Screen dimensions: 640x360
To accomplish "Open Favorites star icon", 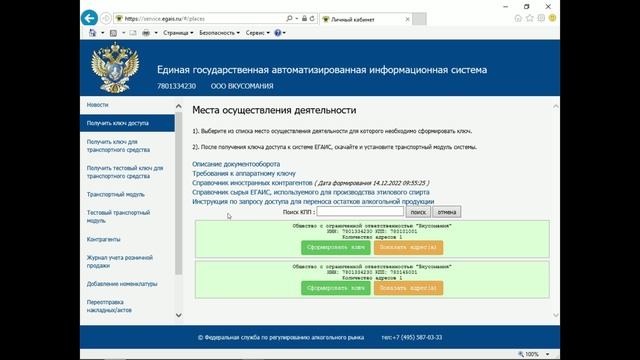I will [530, 18].
